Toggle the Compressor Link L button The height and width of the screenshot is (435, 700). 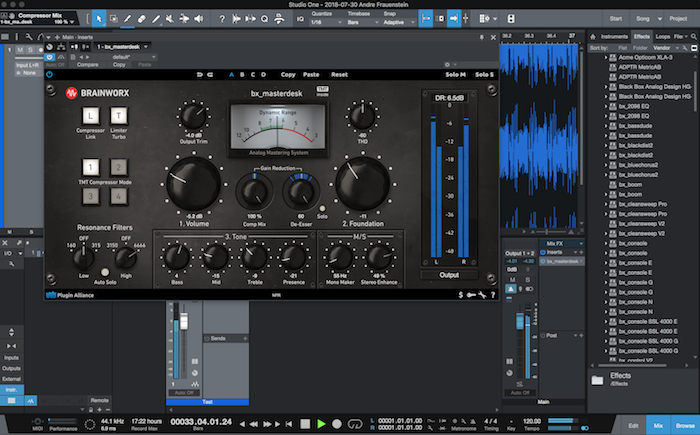click(x=91, y=116)
